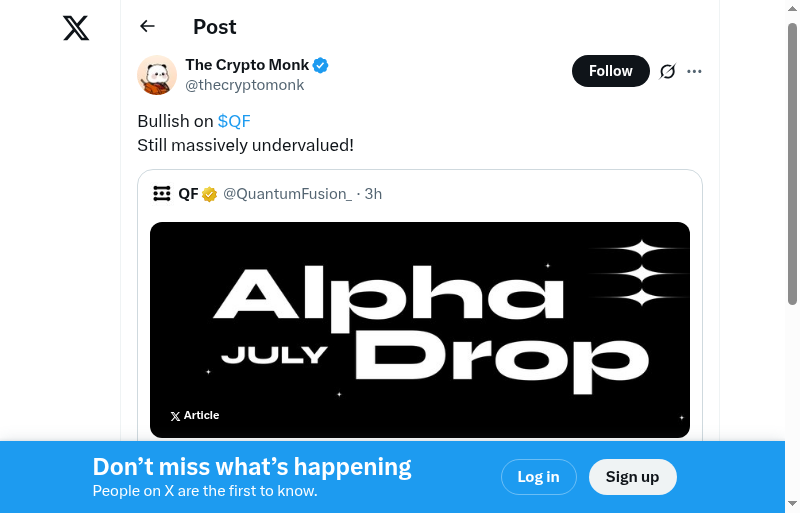Open Grok actions icon beside Follow
The image size is (800, 513).
coord(668,71)
